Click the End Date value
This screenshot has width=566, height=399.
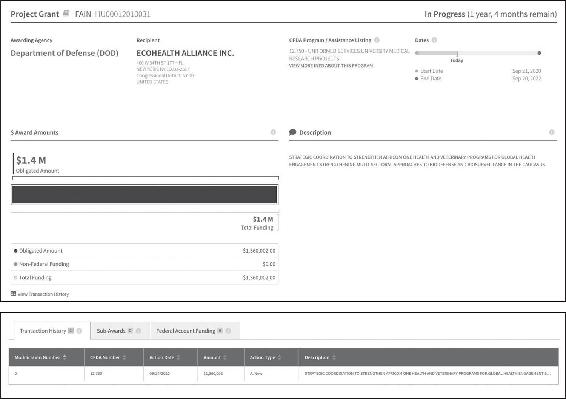(526, 78)
